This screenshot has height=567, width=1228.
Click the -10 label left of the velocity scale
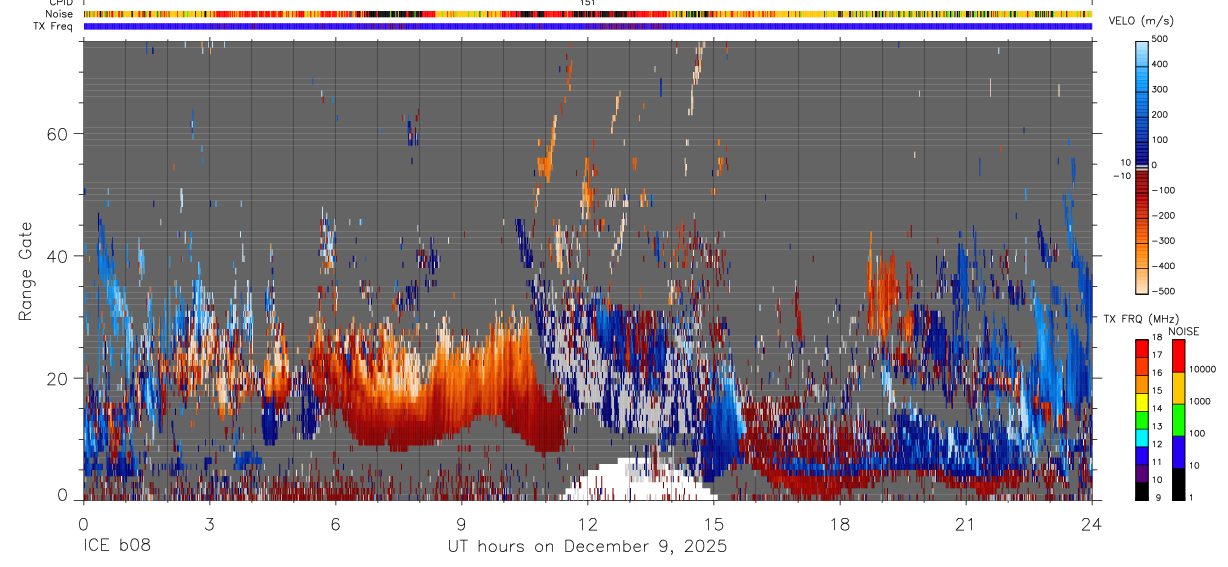click(1122, 175)
